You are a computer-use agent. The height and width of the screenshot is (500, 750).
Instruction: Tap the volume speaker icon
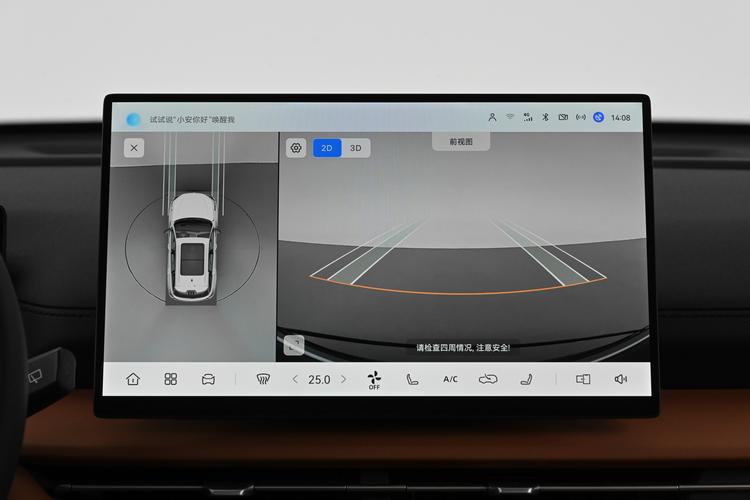click(621, 379)
